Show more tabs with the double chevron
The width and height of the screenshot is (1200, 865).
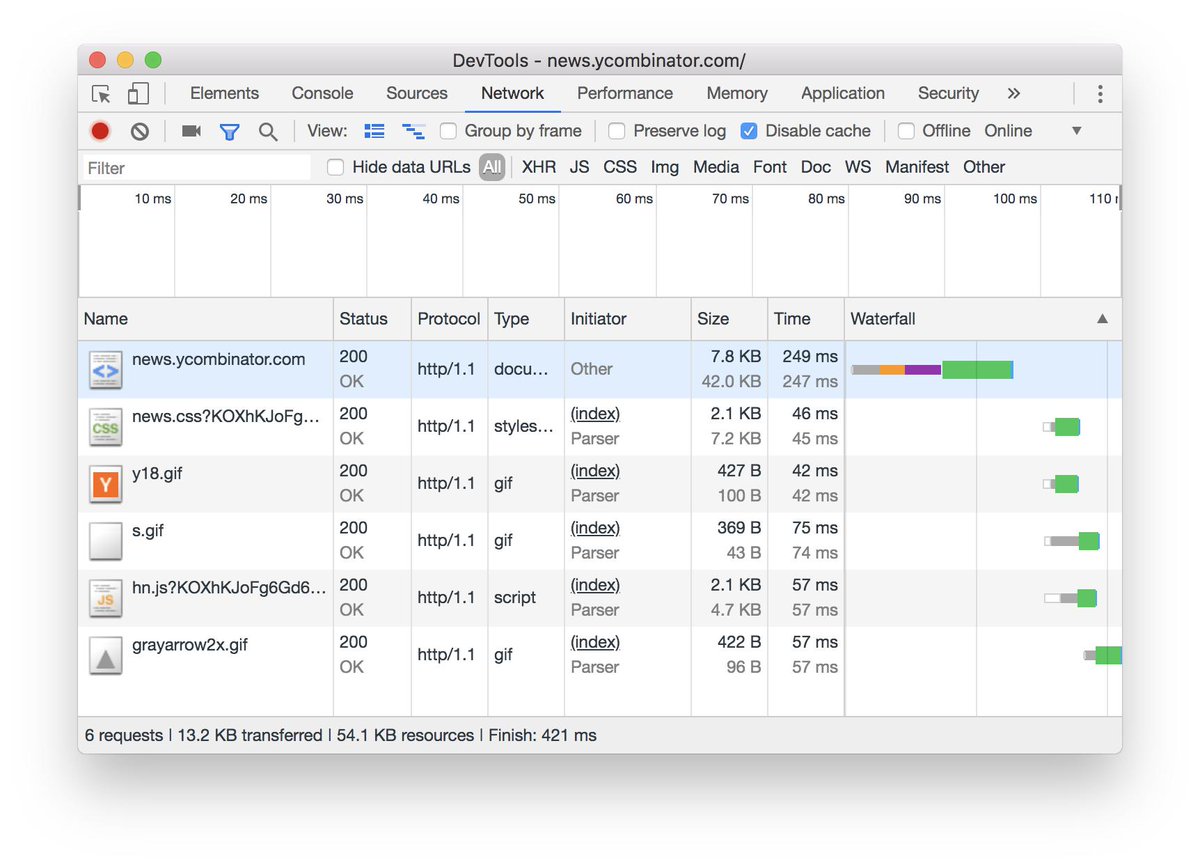point(1014,93)
